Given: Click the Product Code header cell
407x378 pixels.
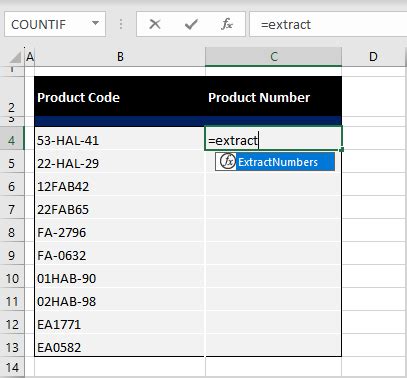Looking at the screenshot, I should 119,97.
